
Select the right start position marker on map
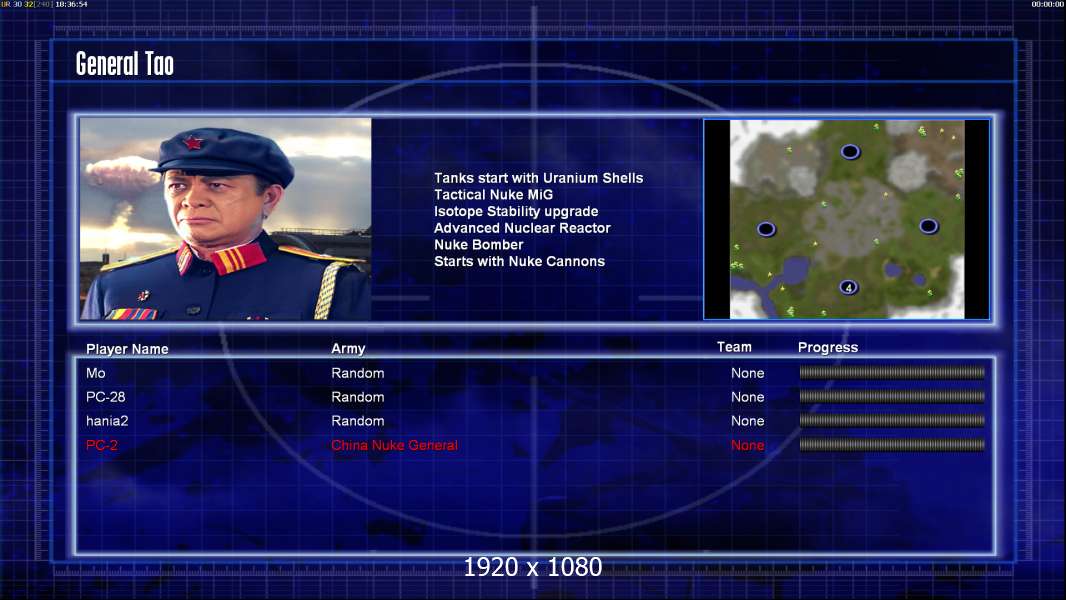(929, 226)
